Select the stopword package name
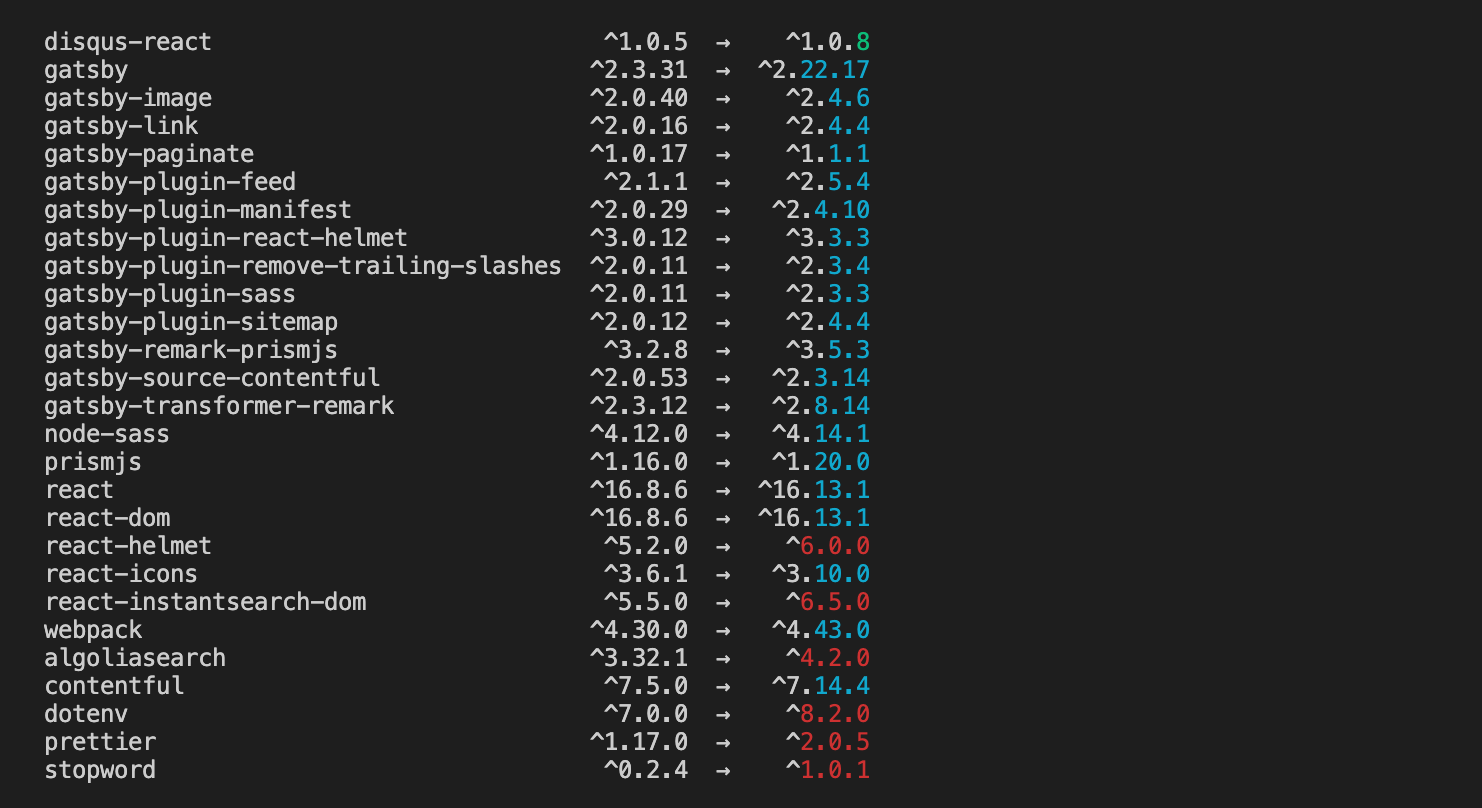The width and height of the screenshot is (1482, 808). point(100,770)
